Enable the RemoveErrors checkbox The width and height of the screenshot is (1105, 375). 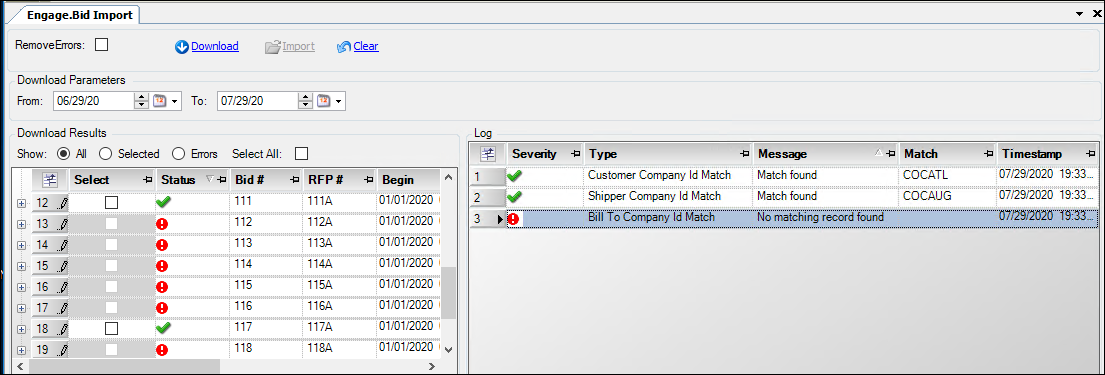tap(101, 45)
